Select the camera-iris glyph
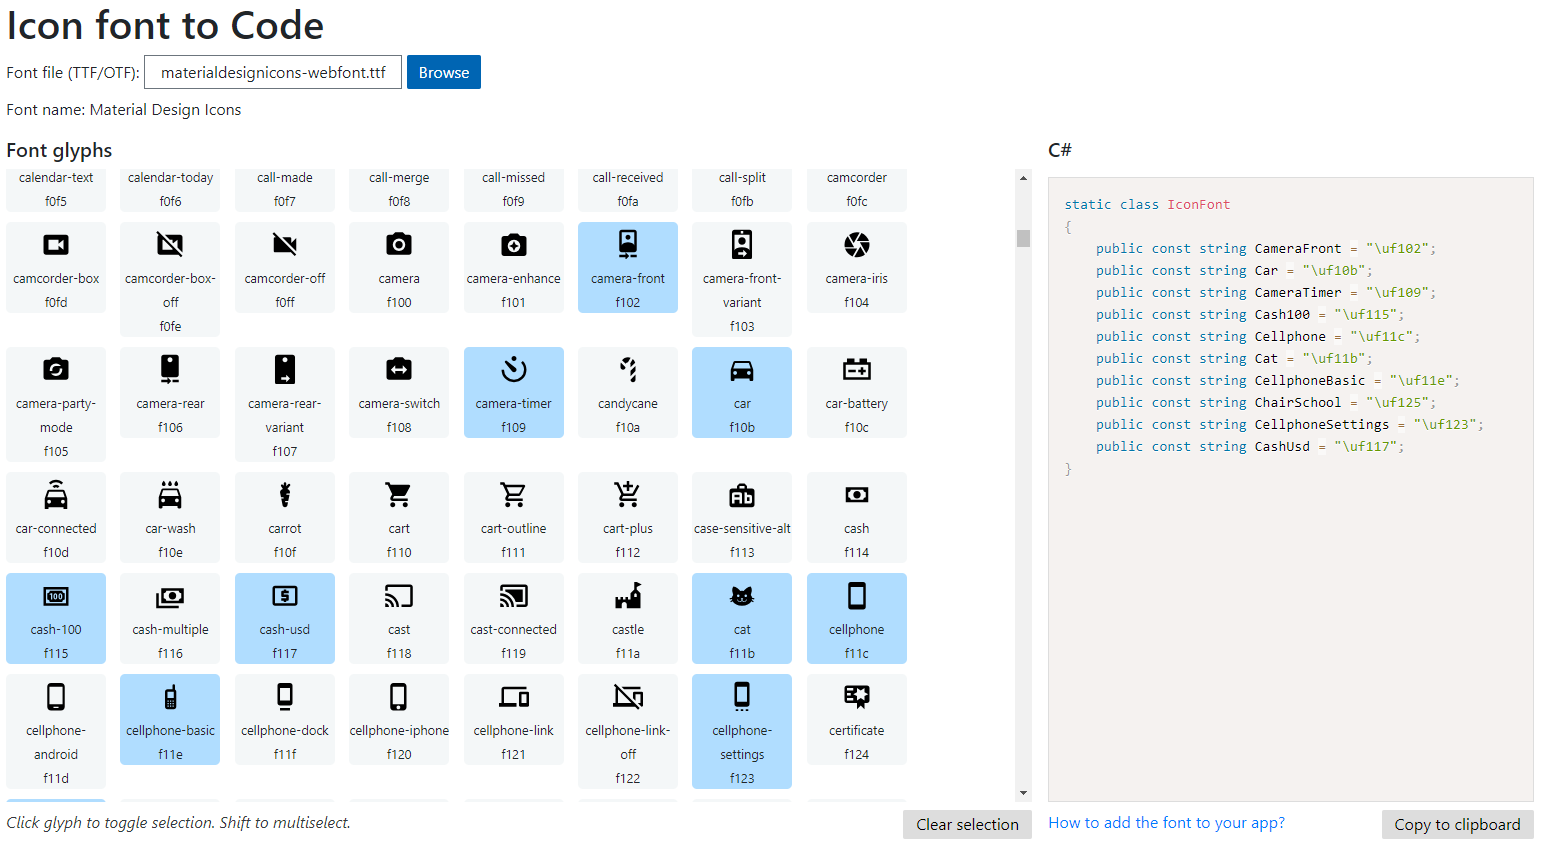 [856, 267]
